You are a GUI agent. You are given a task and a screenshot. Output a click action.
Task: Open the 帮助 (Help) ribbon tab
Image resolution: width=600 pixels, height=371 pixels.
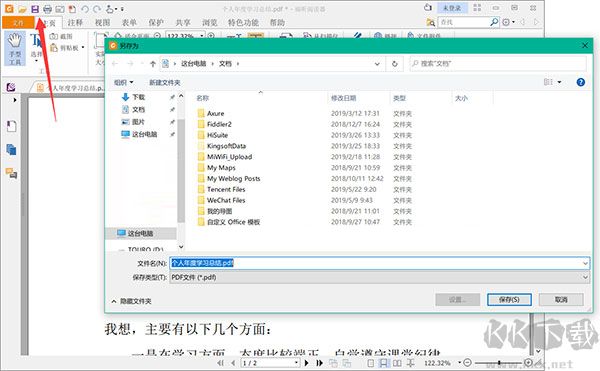[277, 23]
